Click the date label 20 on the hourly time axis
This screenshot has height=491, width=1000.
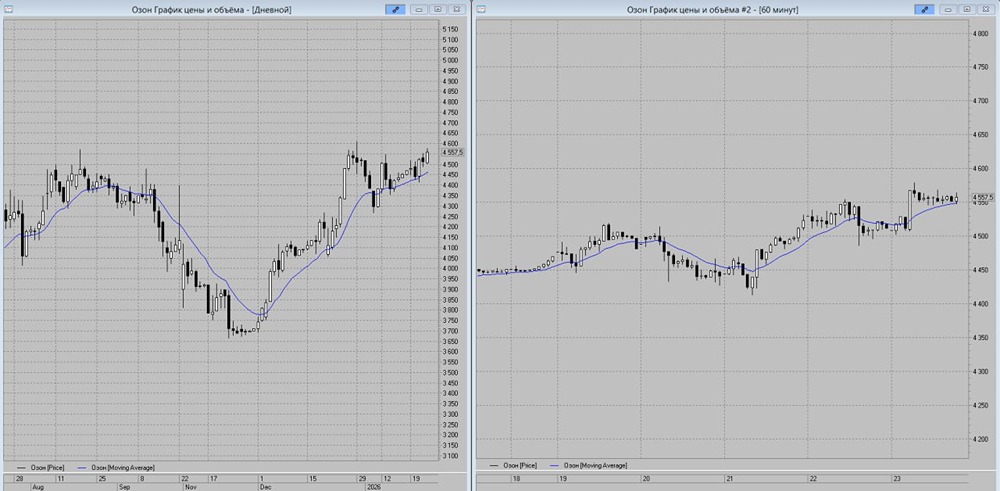[645, 478]
